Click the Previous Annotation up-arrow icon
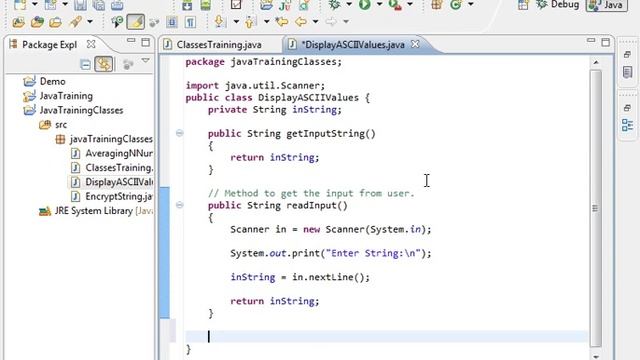The width and height of the screenshot is (640, 360). point(250,22)
